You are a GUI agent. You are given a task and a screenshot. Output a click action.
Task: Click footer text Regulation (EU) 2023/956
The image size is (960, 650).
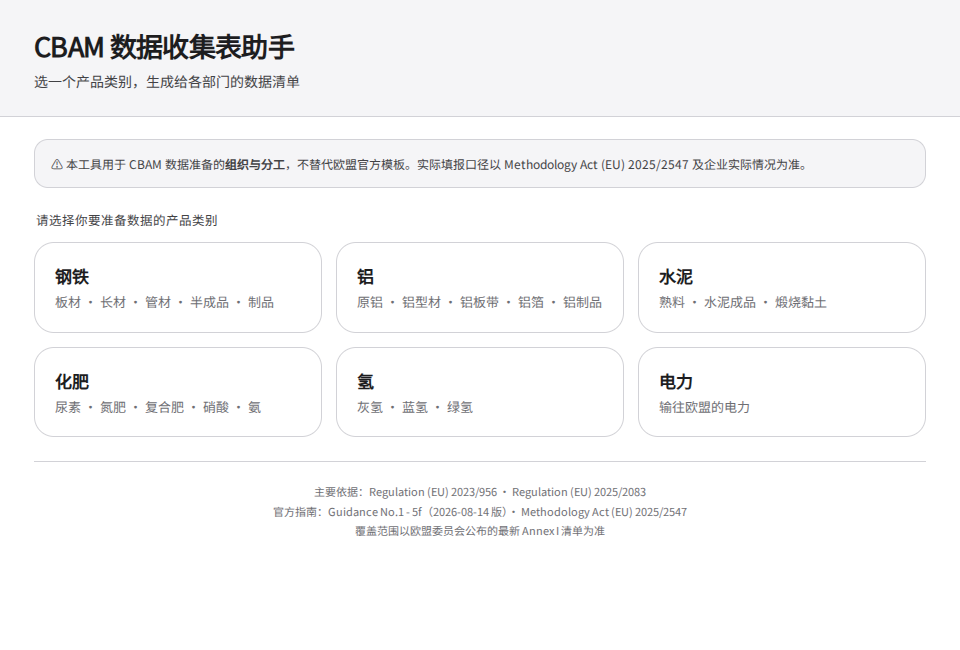(x=433, y=492)
